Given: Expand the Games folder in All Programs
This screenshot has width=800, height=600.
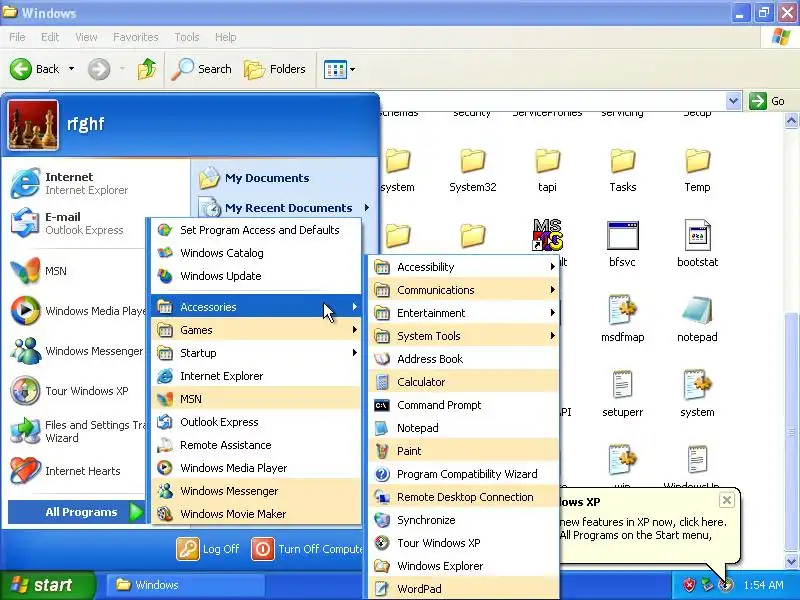Looking at the screenshot, I should point(256,330).
